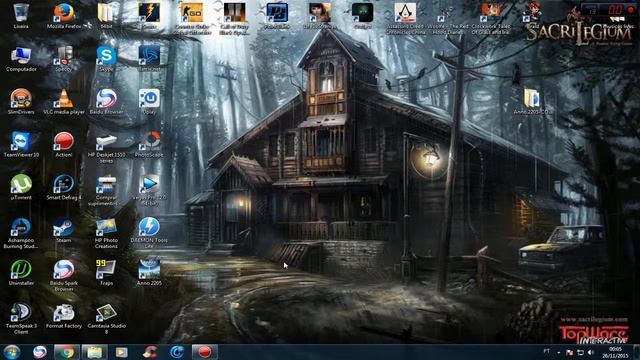Viewport: 640px width, 360px height.
Task: Click the taskbar clock showing 00:05
Action: 615,352
